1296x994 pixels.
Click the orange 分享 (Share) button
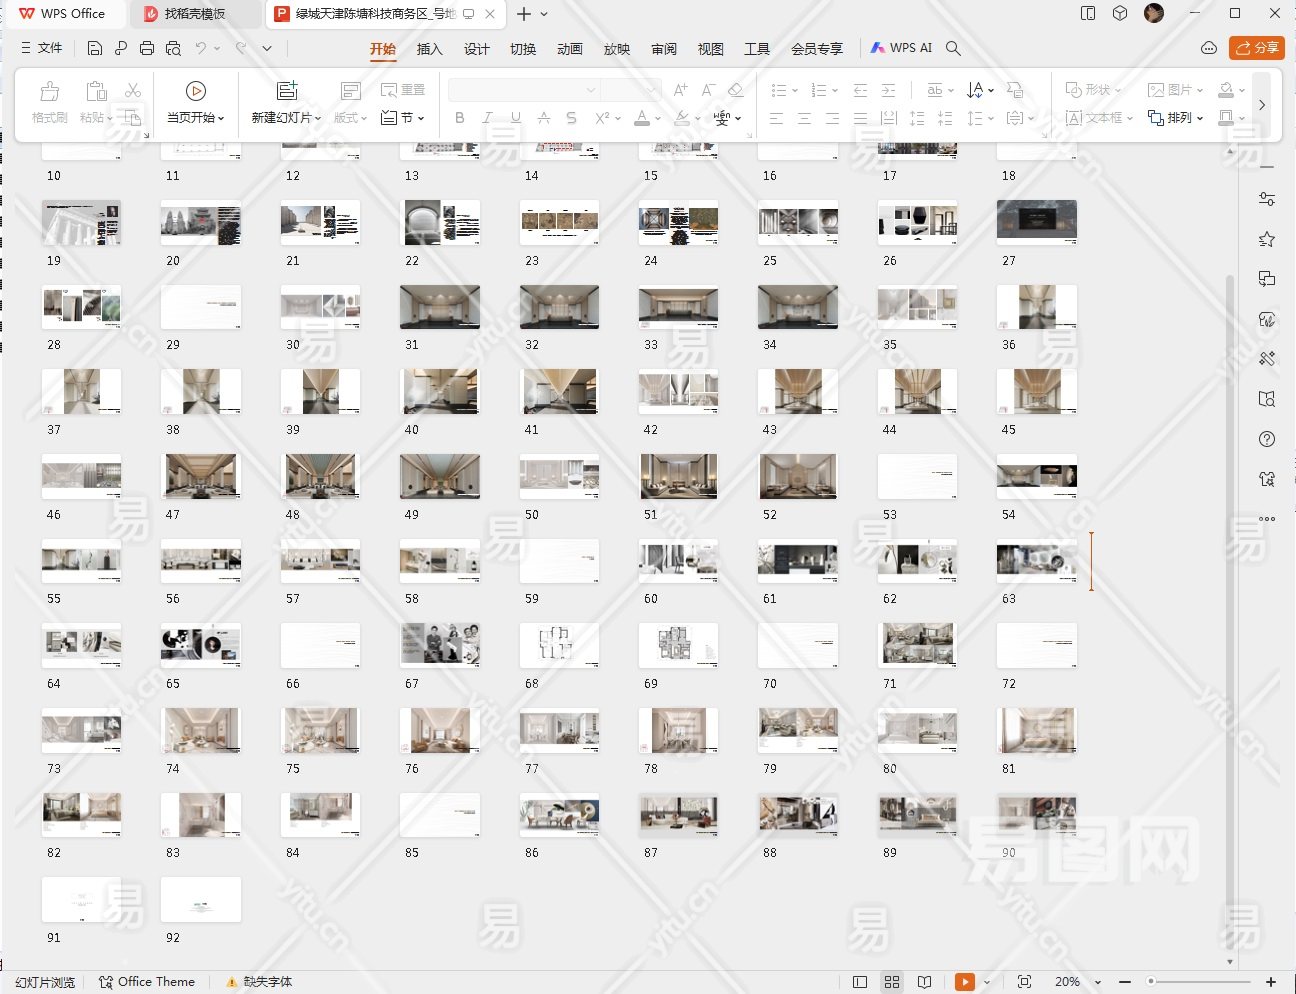(x=1256, y=48)
